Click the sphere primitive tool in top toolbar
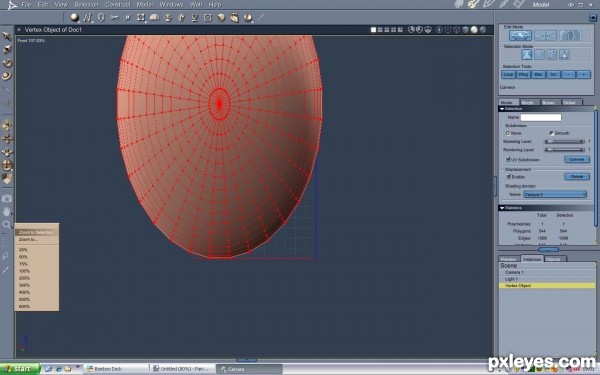The height and width of the screenshot is (375, 600). (x=75, y=17)
